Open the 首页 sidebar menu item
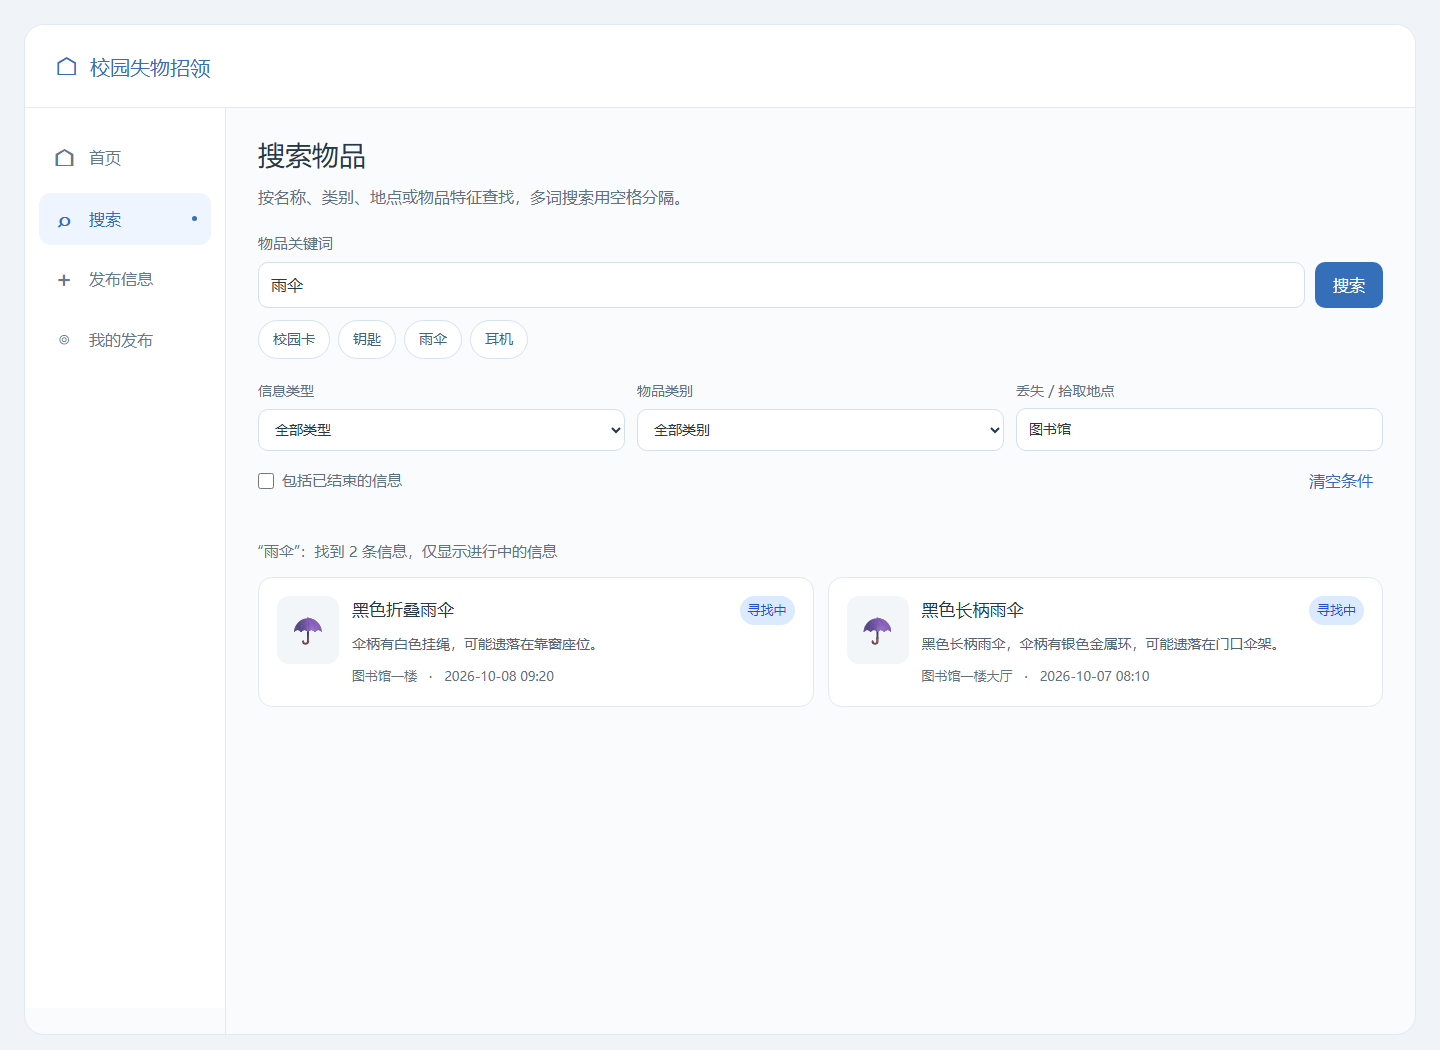 [x=125, y=158]
